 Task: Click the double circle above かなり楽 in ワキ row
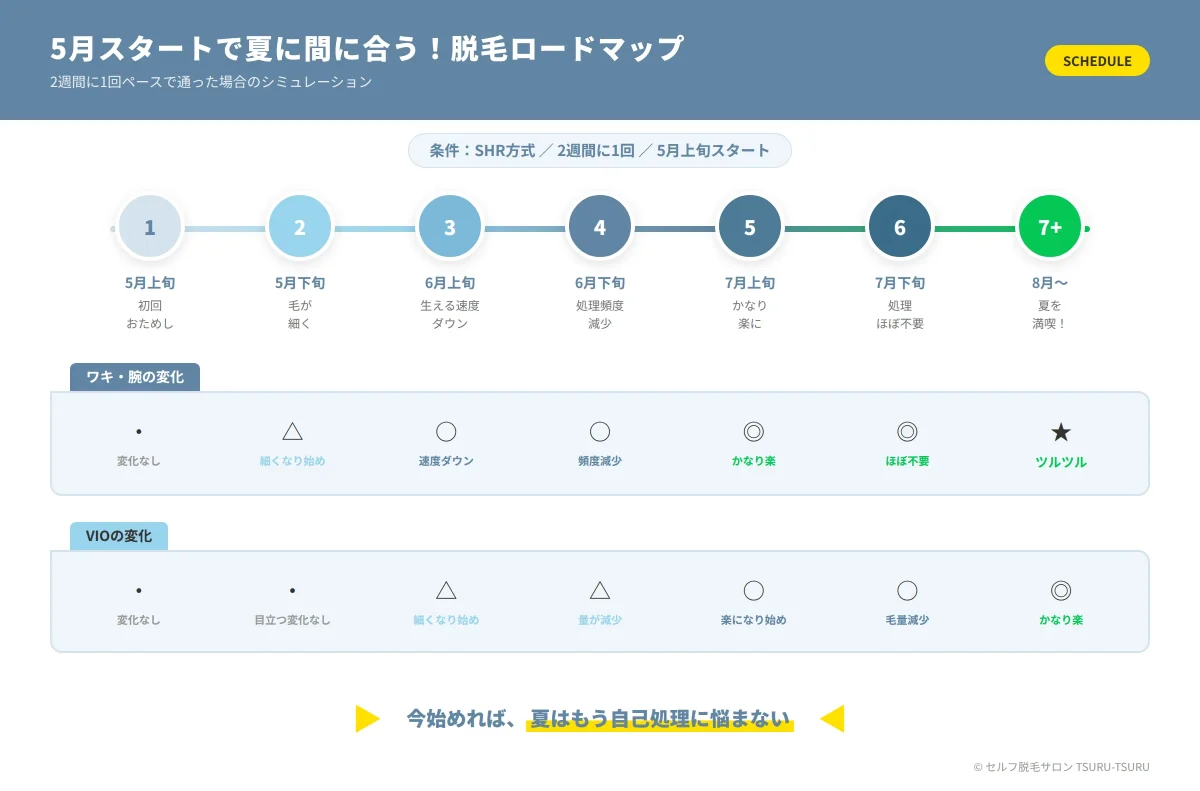tap(754, 432)
